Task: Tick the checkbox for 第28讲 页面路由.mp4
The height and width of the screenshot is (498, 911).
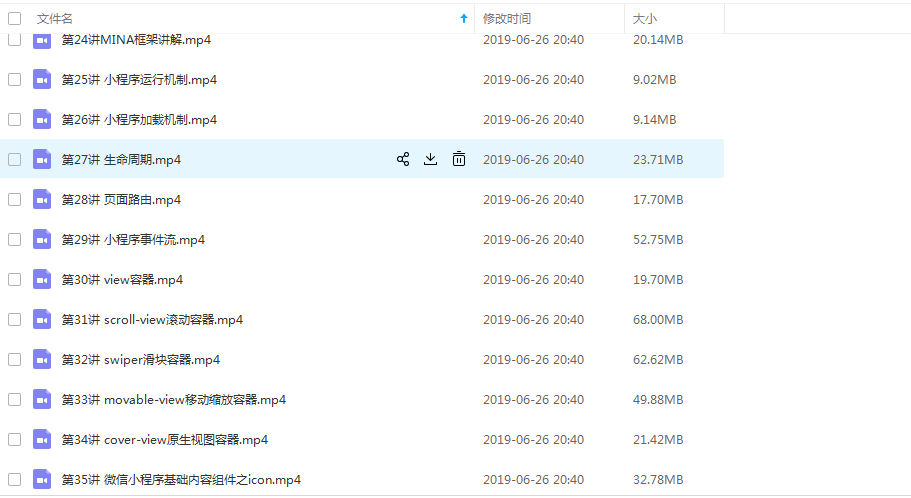Action: pyautogui.click(x=14, y=199)
